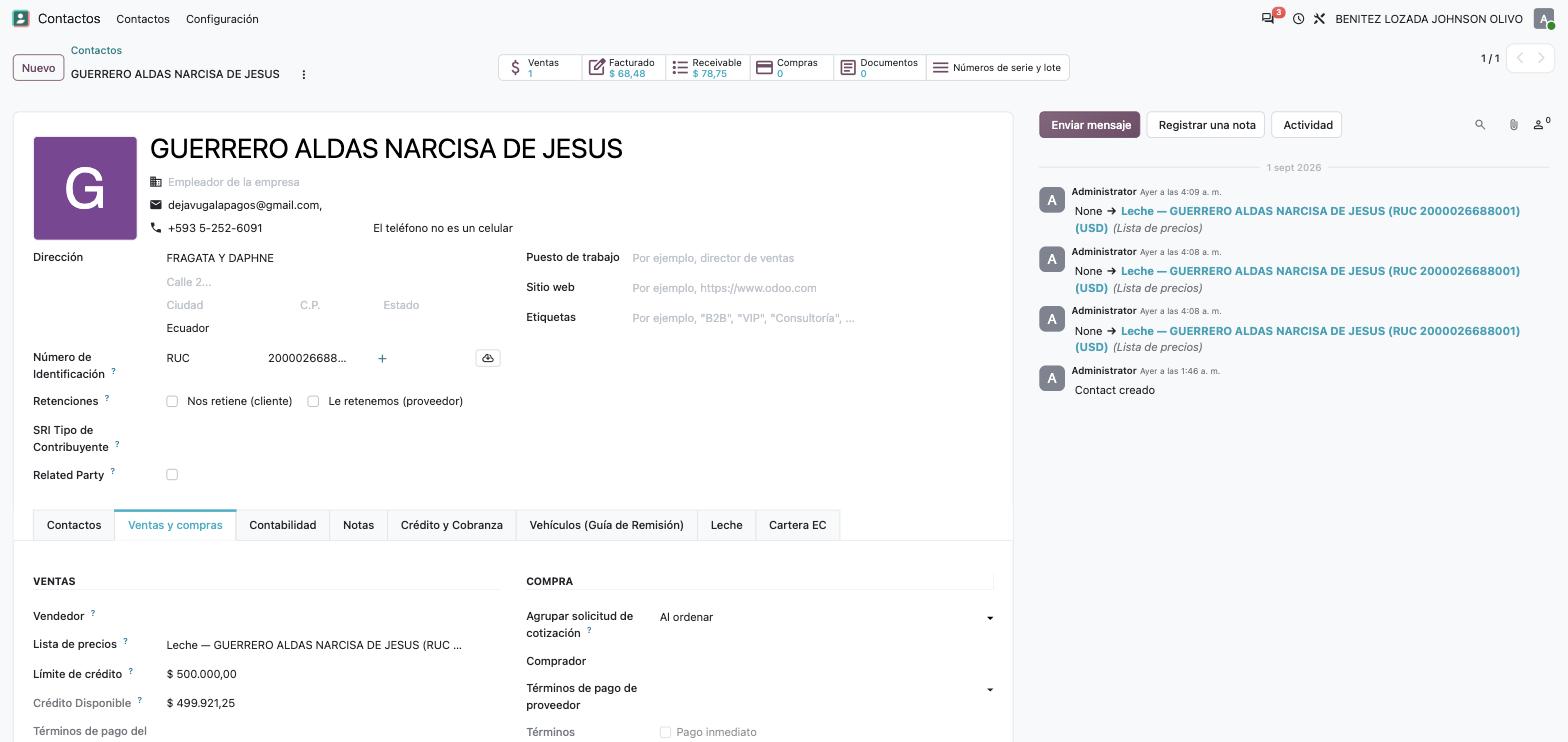The image size is (1568, 742).
Task: Check the Le retenemos (proveedor) checkbox
Action: (x=313, y=401)
